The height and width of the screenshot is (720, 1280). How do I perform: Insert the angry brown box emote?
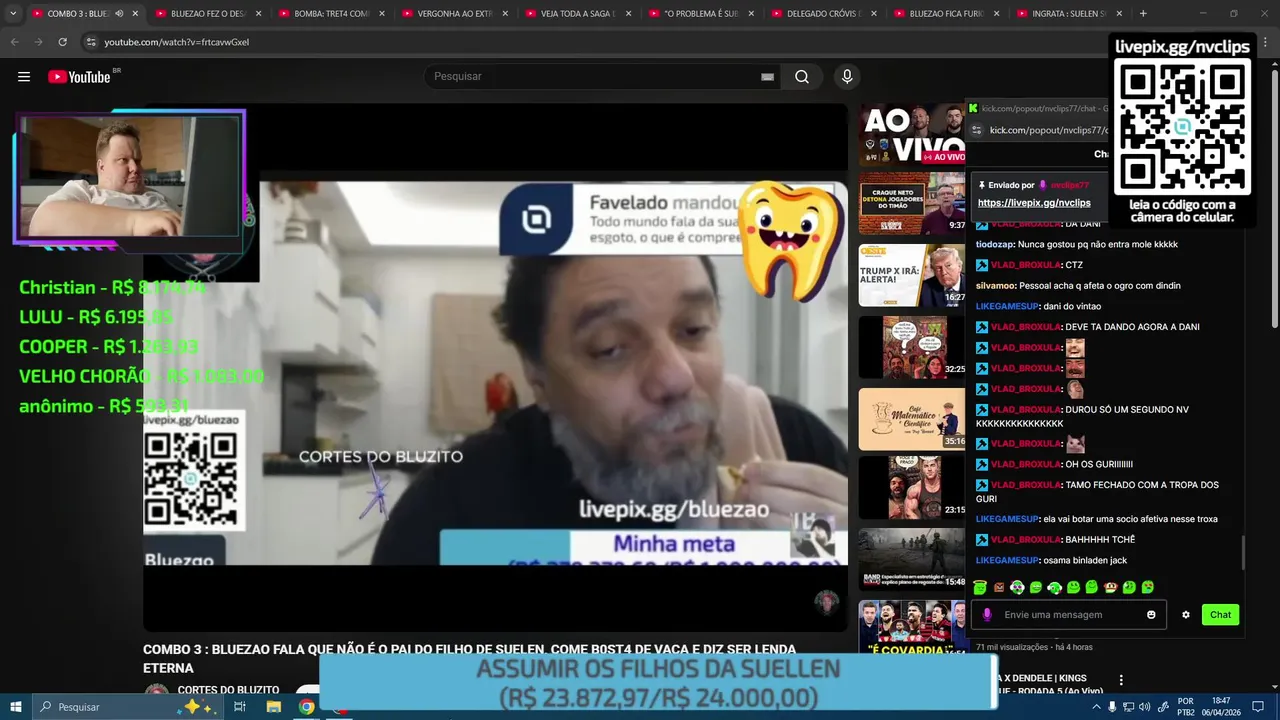(998, 587)
